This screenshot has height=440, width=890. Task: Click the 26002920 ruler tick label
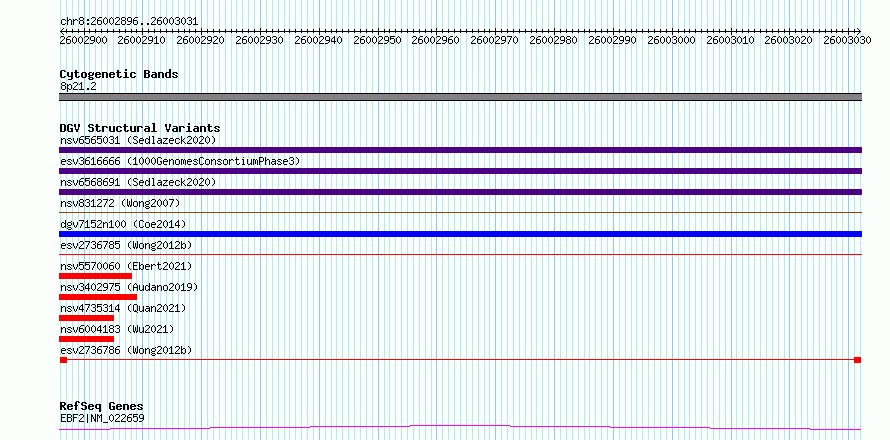[x=201, y=40]
